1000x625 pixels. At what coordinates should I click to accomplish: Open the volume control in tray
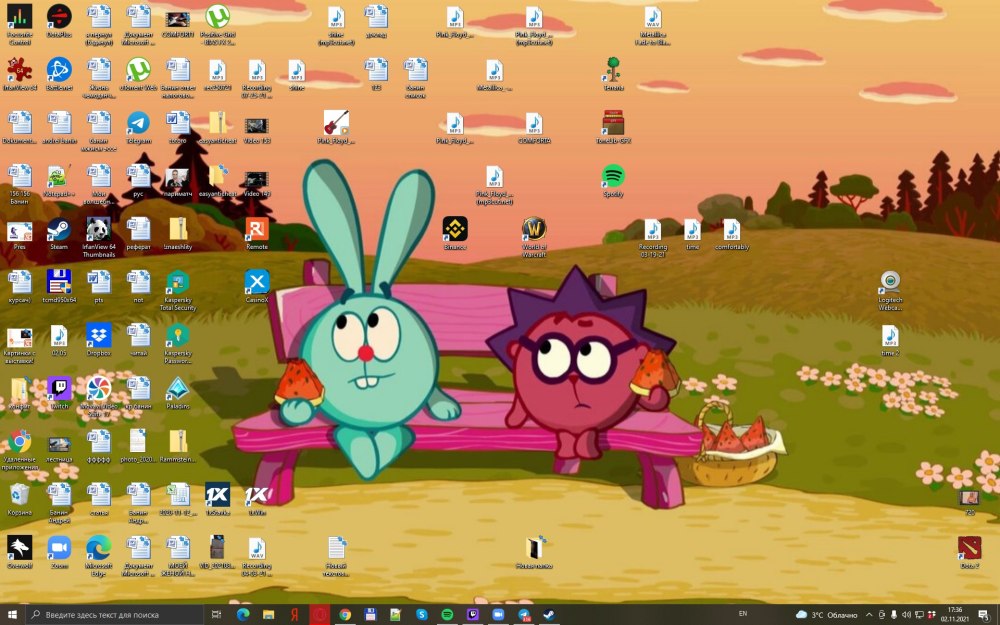906,615
